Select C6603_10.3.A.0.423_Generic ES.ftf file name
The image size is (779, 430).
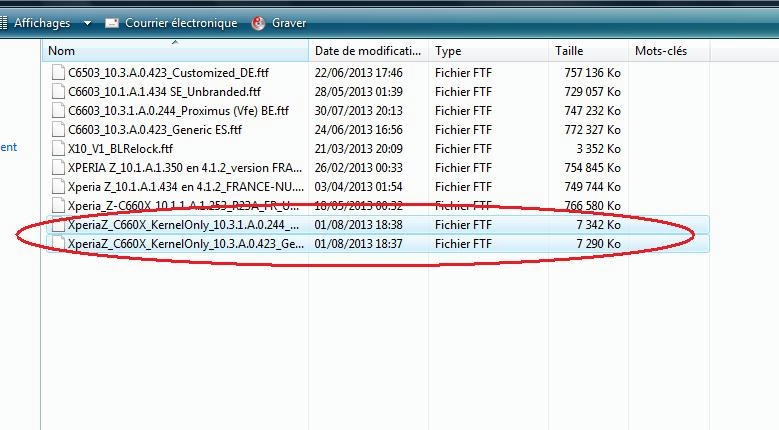coord(155,130)
